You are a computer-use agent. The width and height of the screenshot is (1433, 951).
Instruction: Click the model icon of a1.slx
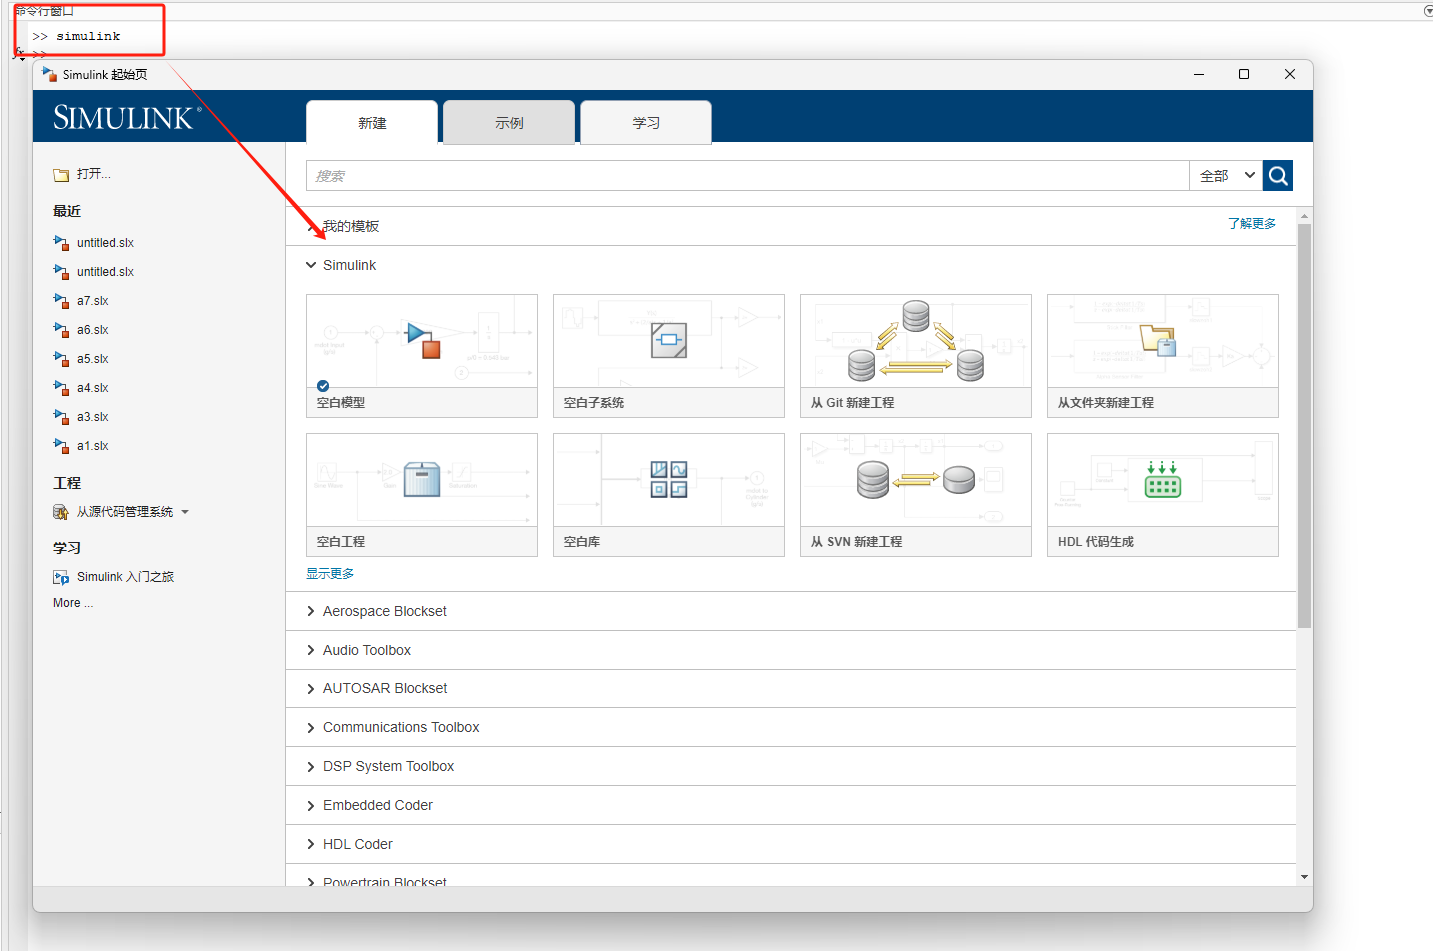(x=61, y=446)
